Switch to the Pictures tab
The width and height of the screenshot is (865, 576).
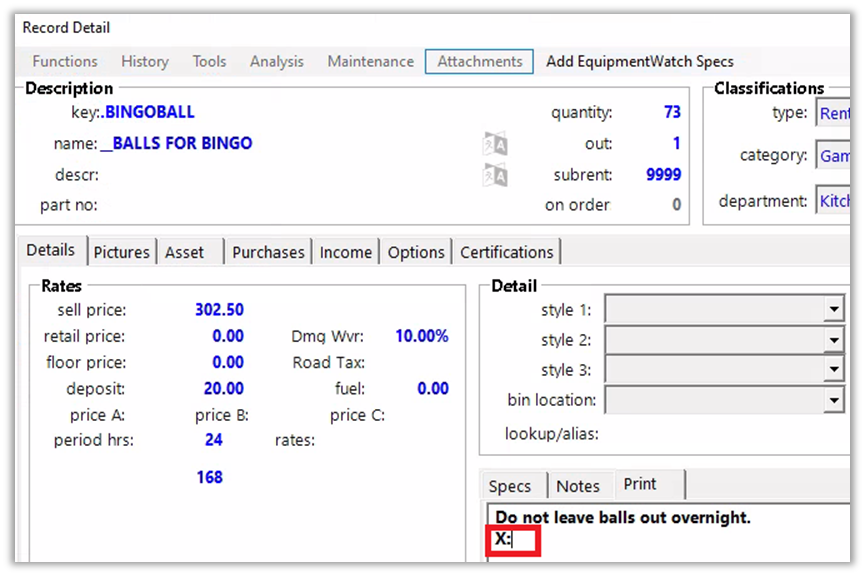point(121,252)
